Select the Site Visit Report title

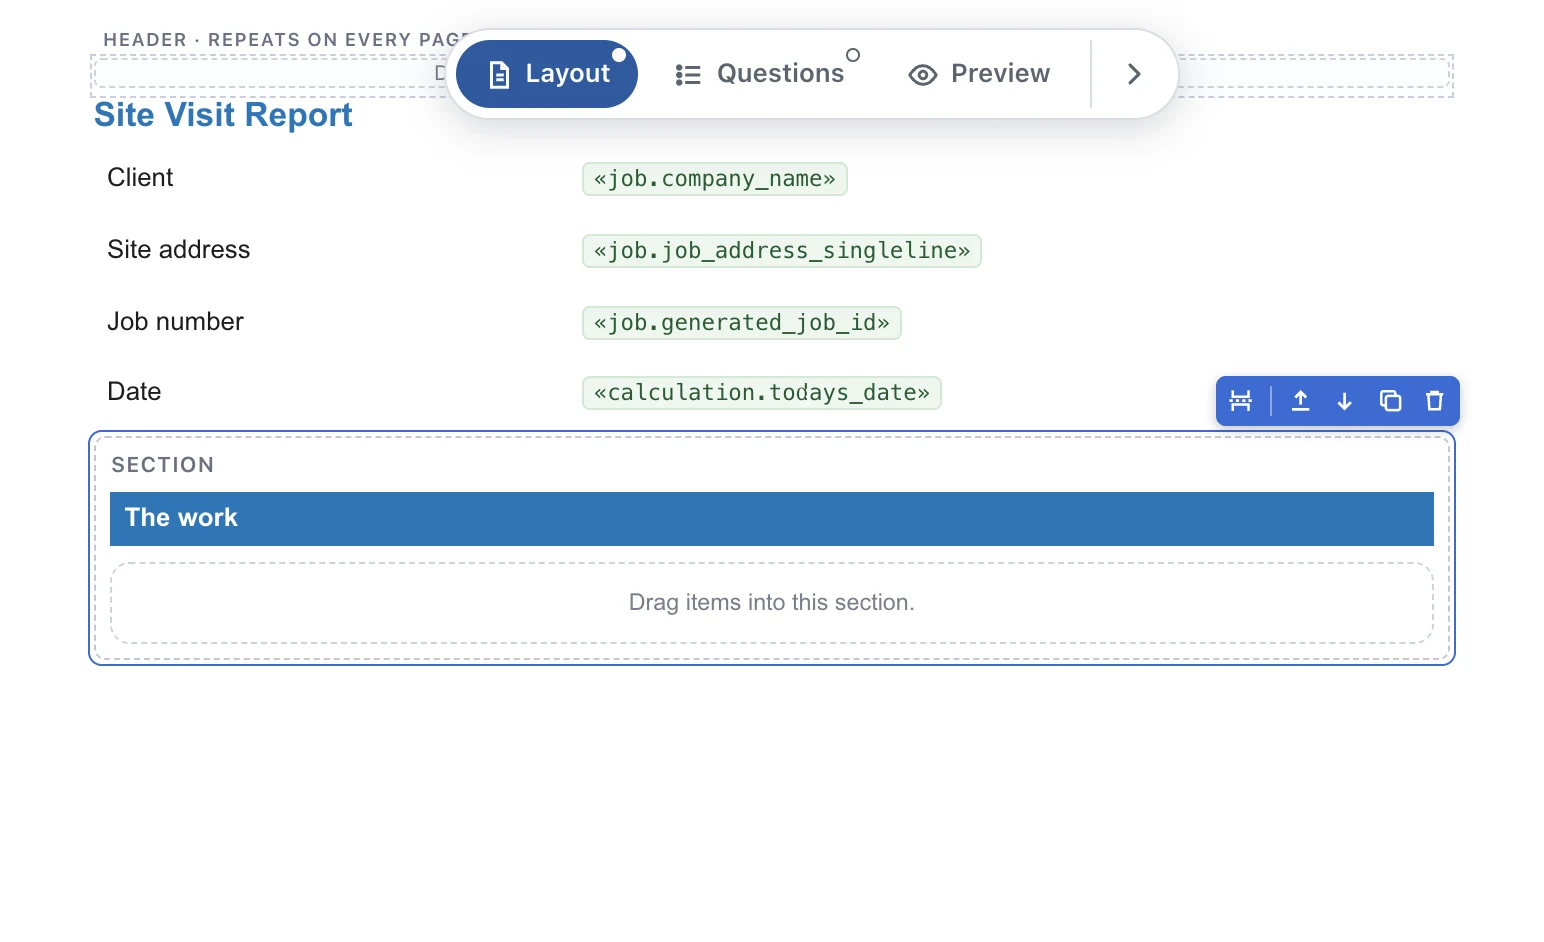tap(223, 115)
